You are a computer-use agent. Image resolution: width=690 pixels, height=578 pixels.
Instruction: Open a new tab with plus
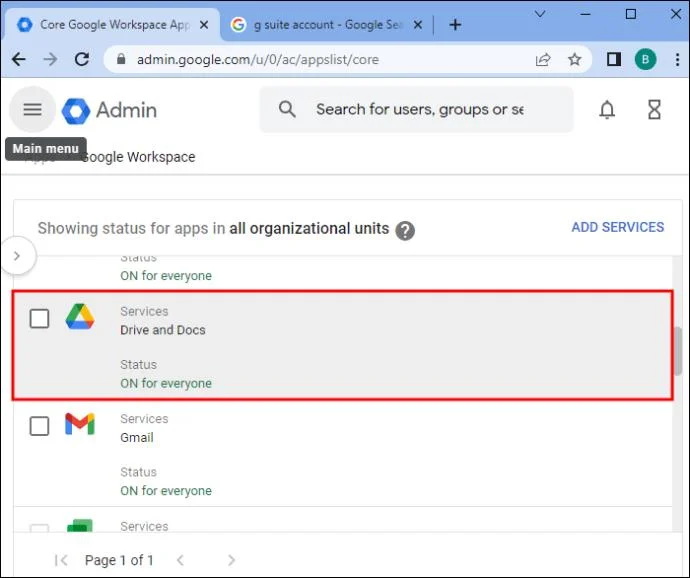pos(455,24)
